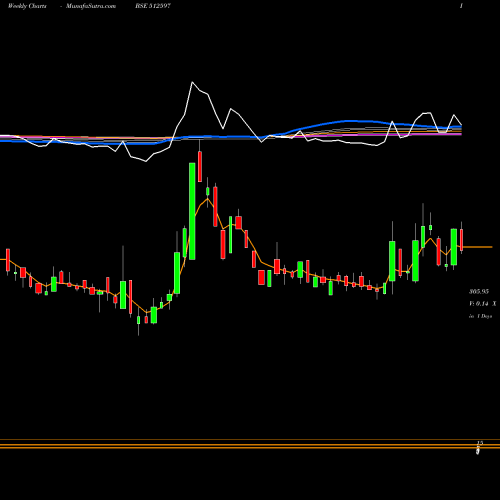Click the last red candlestick on the right edge
Image resolution: width=500 pixels, height=500 pixels.
coord(462,240)
